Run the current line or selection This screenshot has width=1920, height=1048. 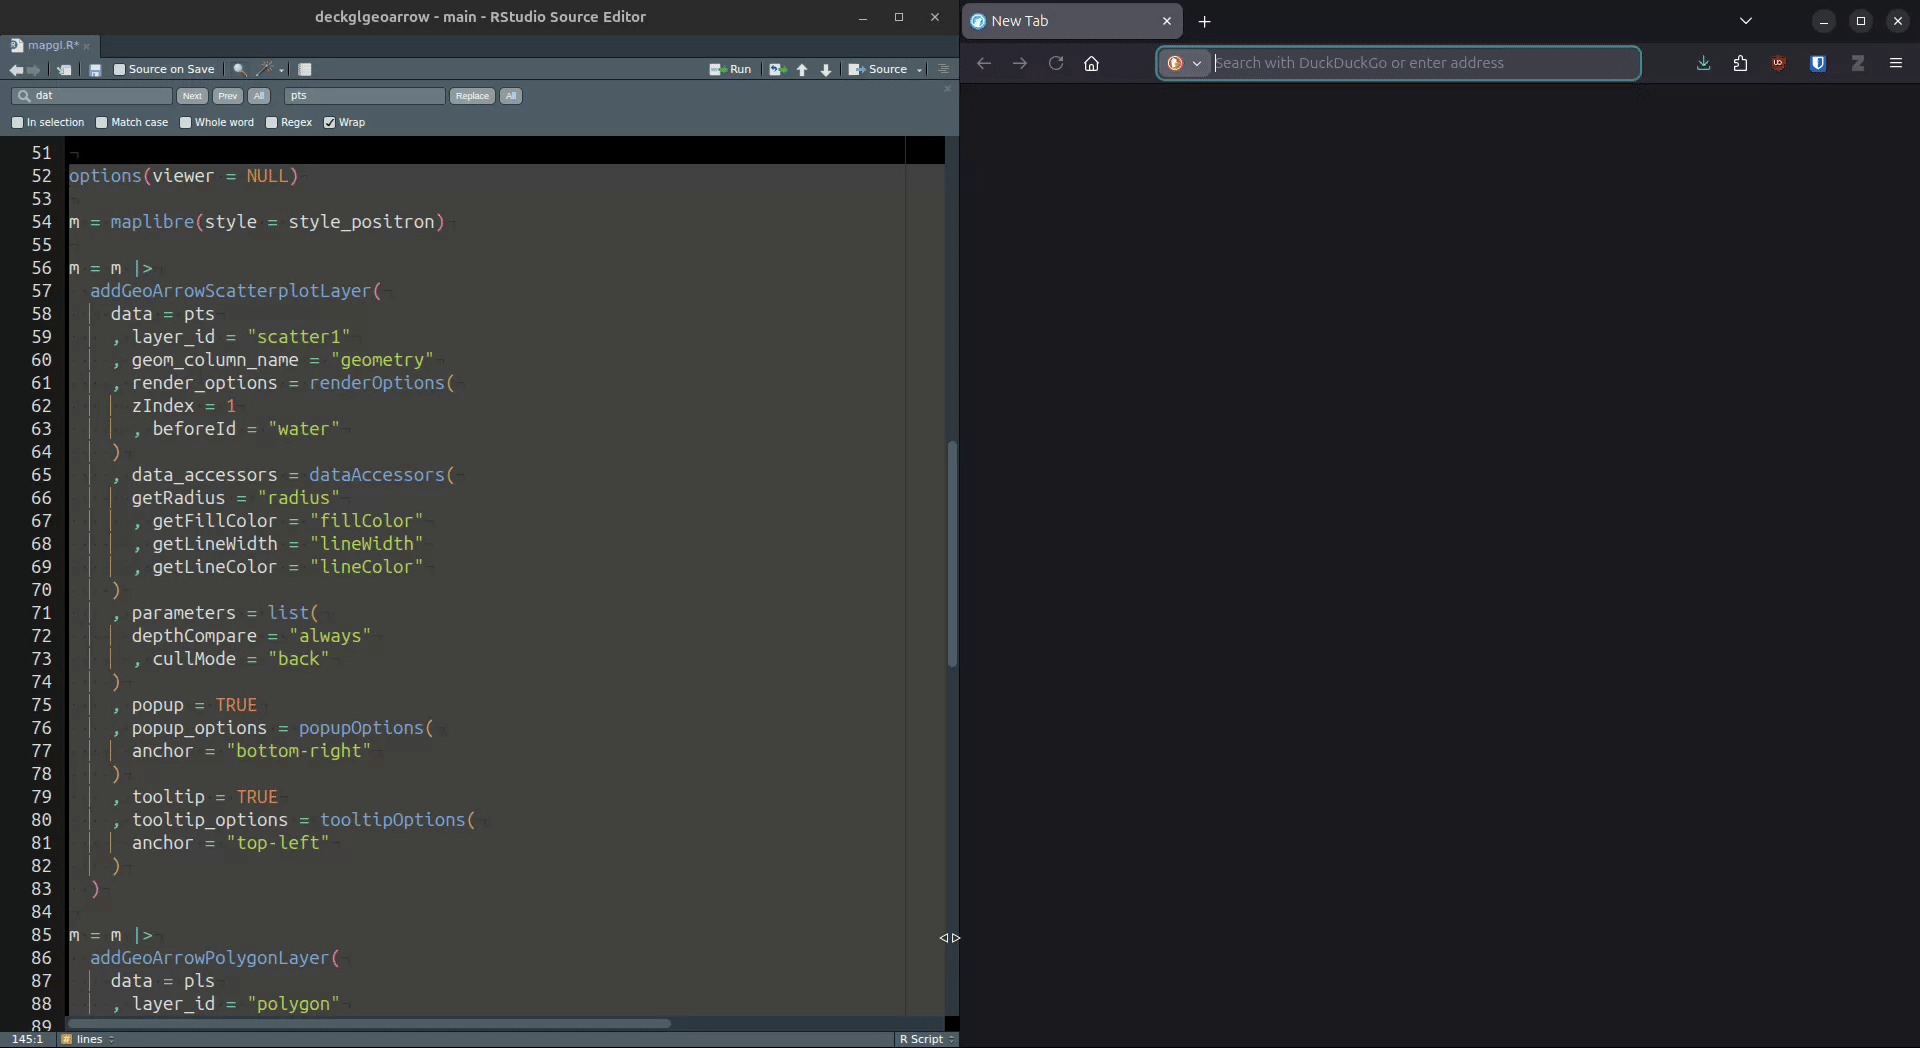click(x=730, y=69)
